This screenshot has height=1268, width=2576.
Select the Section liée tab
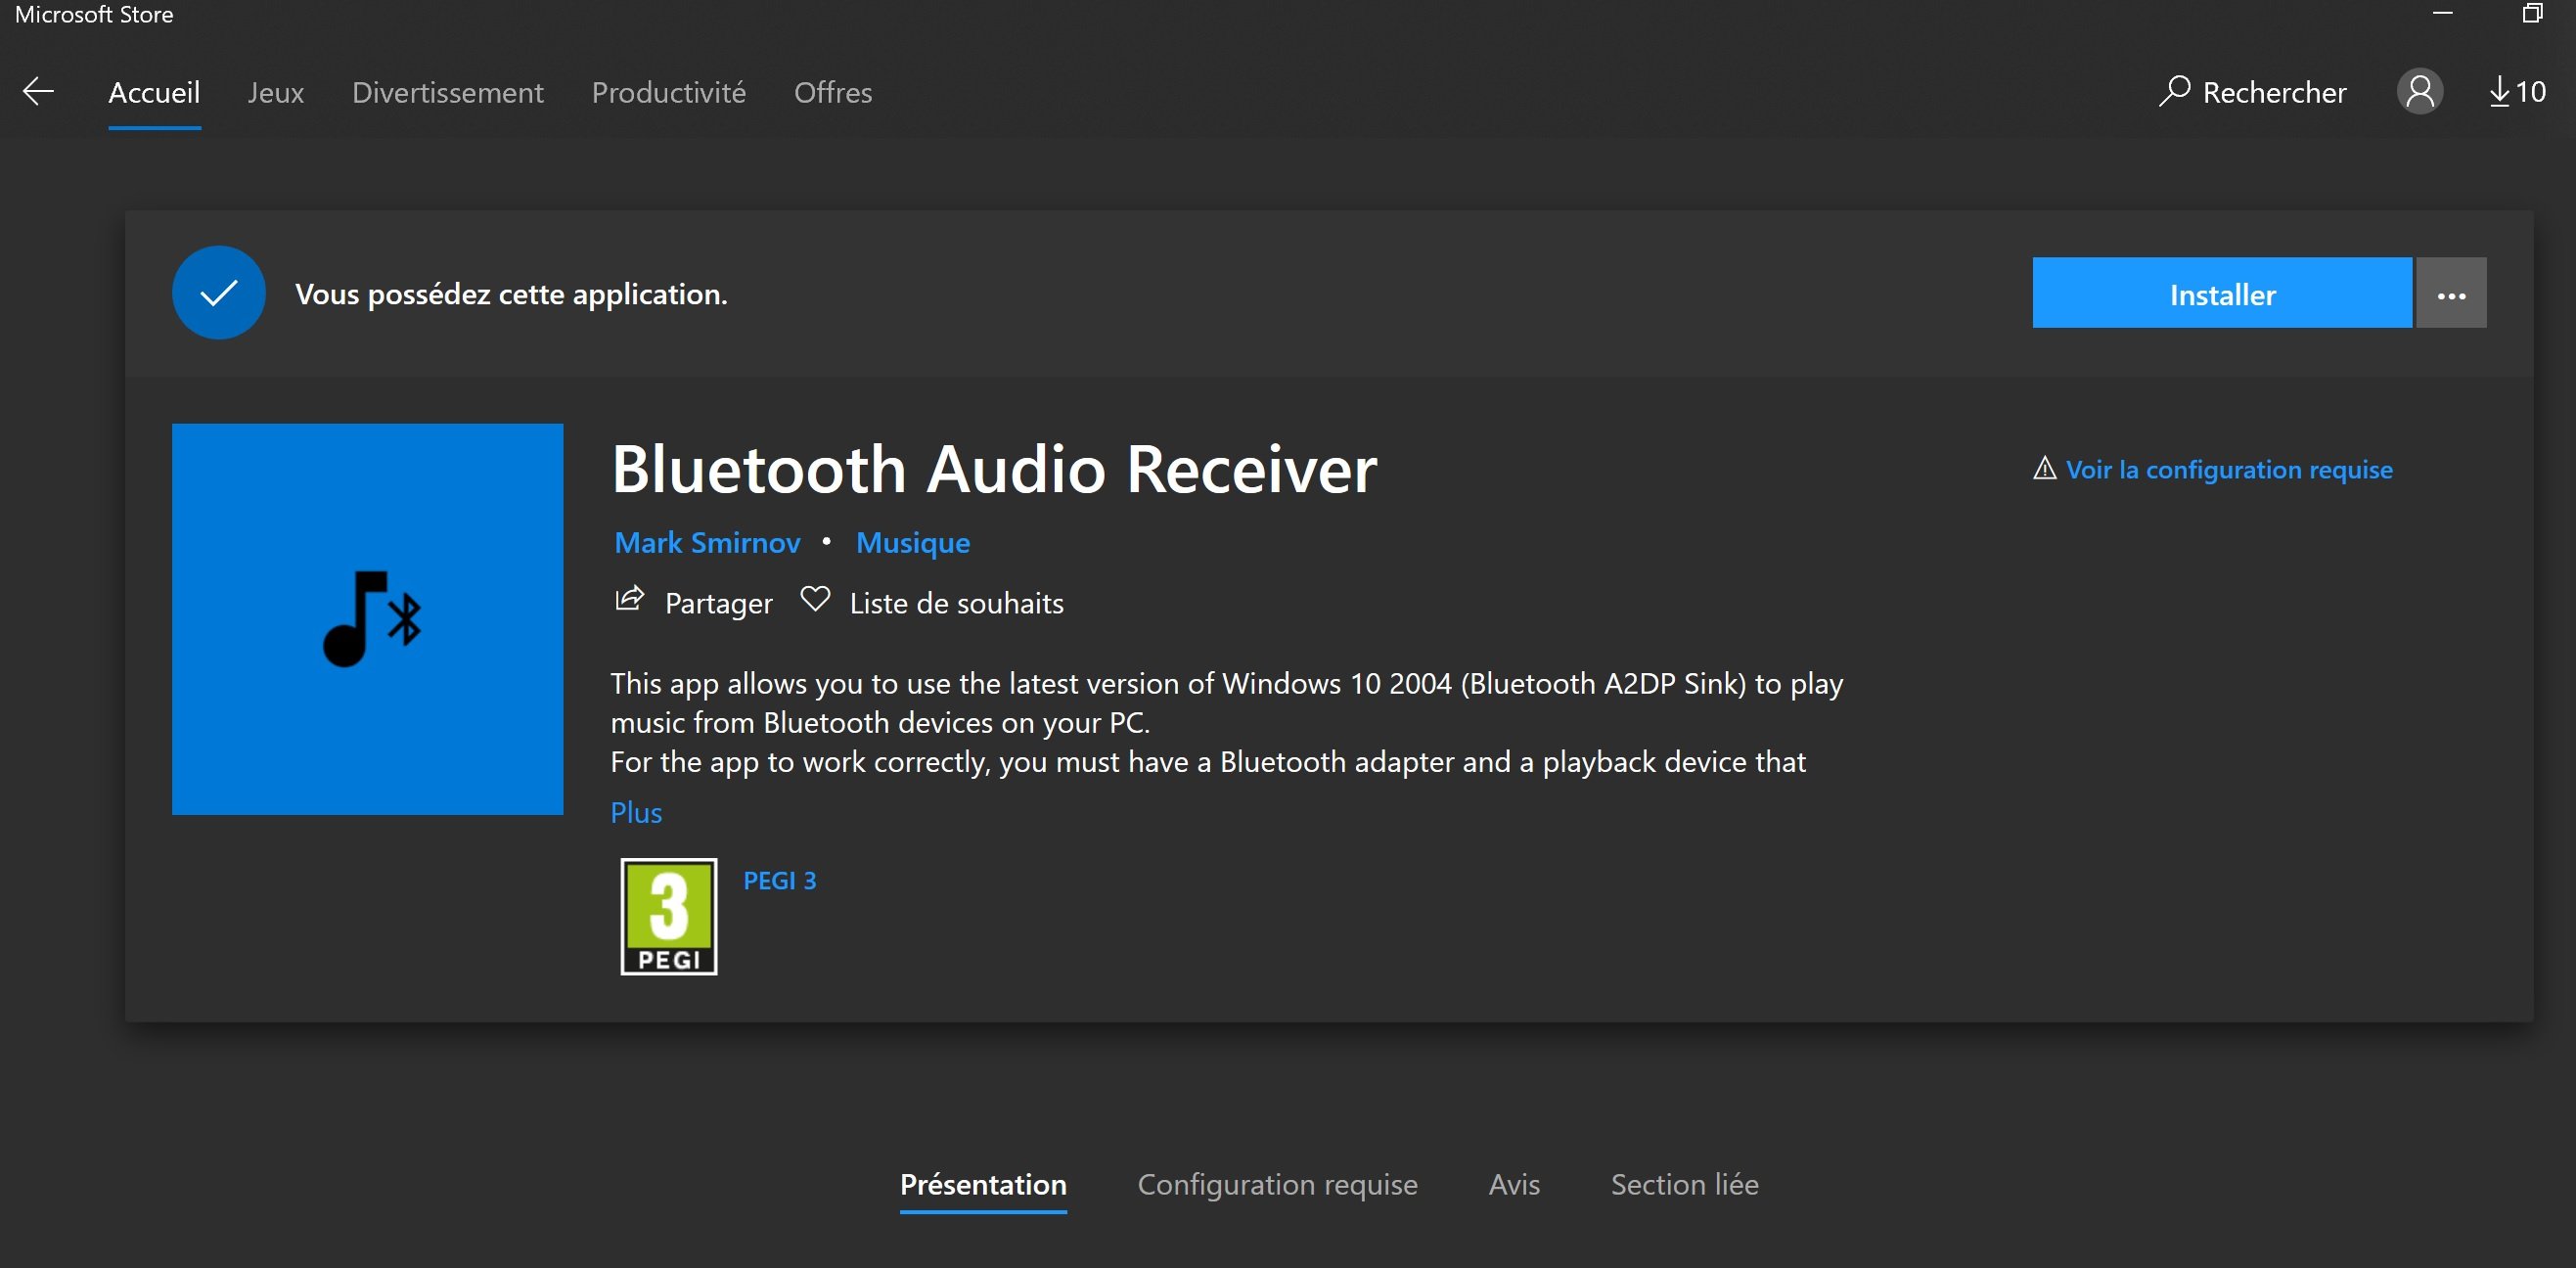pyautogui.click(x=1684, y=1184)
